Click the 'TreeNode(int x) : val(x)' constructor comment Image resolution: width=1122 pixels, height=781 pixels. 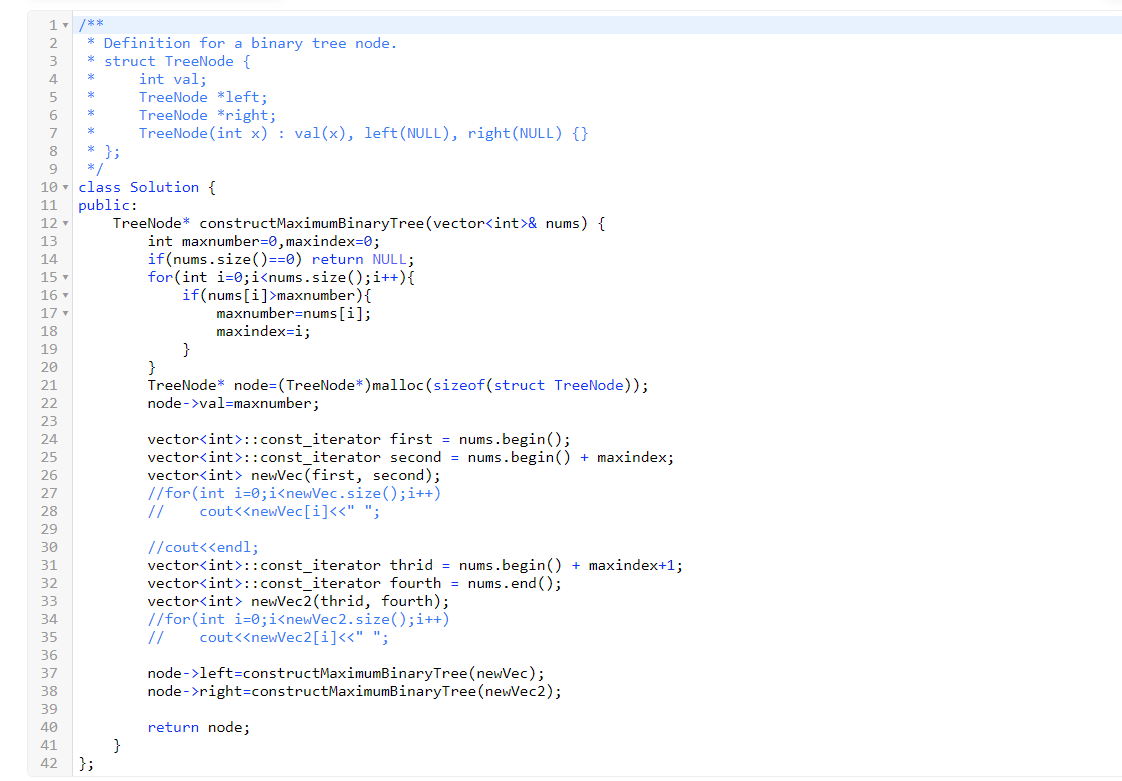pyautogui.click(x=364, y=133)
